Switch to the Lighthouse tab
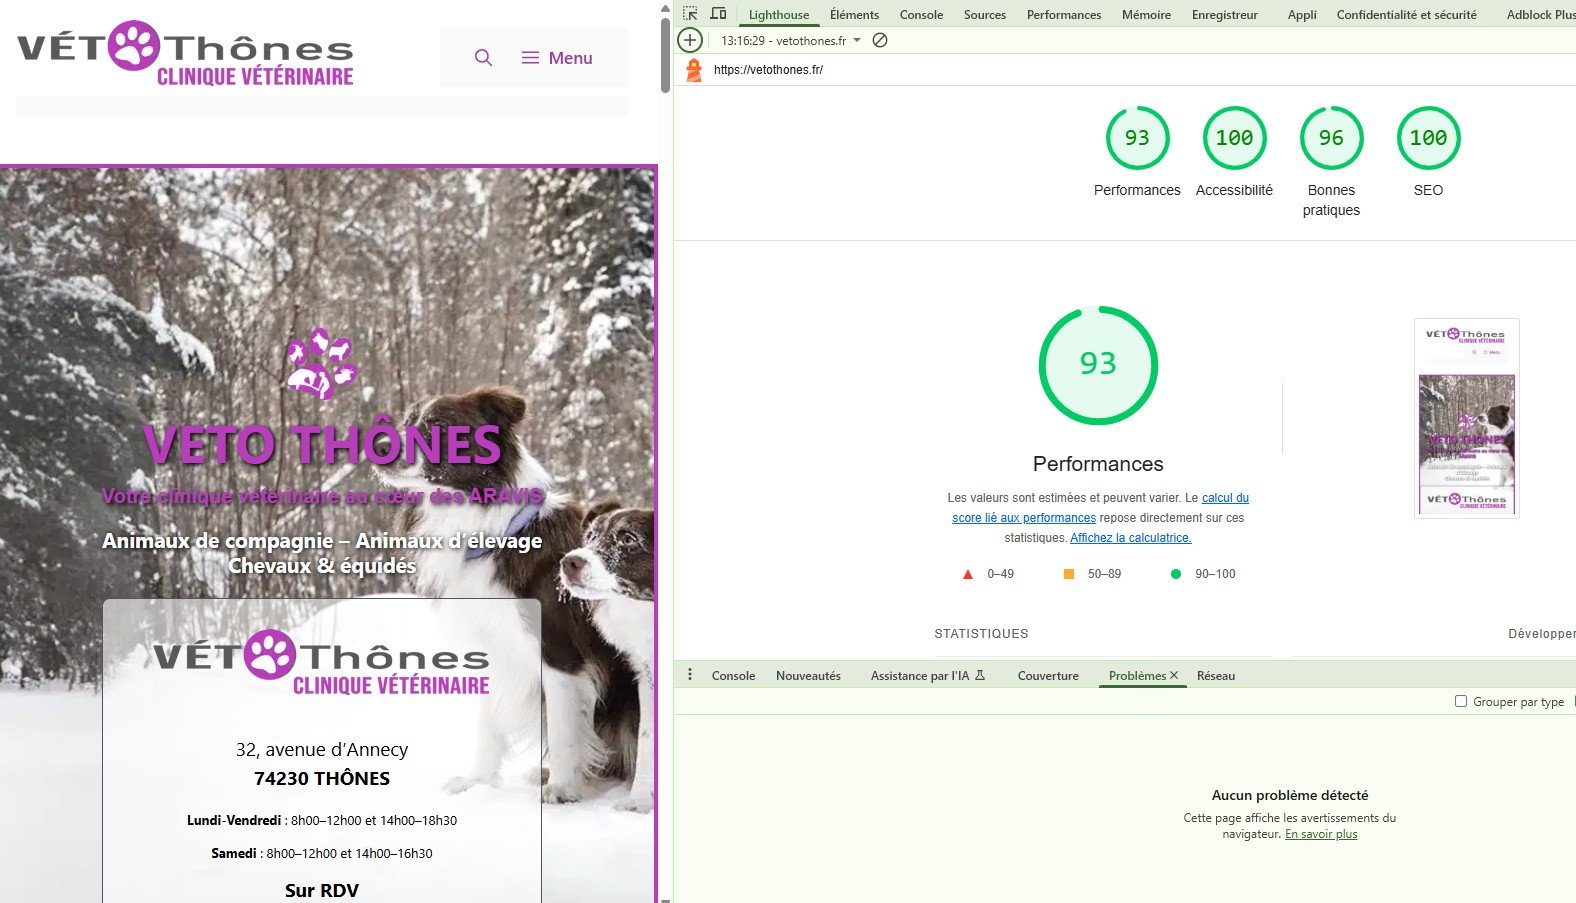Image resolution: width=1576 pixels, height=903 pixels. (x=779, y=15)
